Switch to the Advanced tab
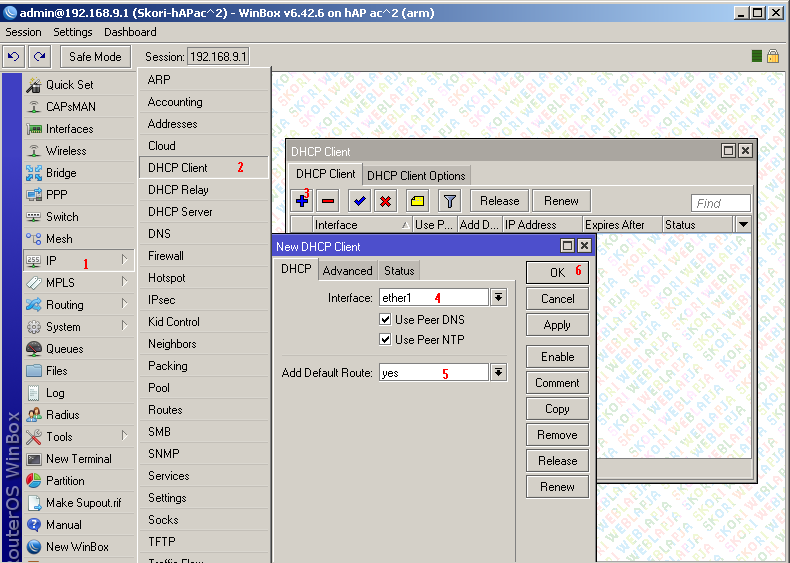The height and width of the screenshot is (563, 790). (x=347, y=271)
